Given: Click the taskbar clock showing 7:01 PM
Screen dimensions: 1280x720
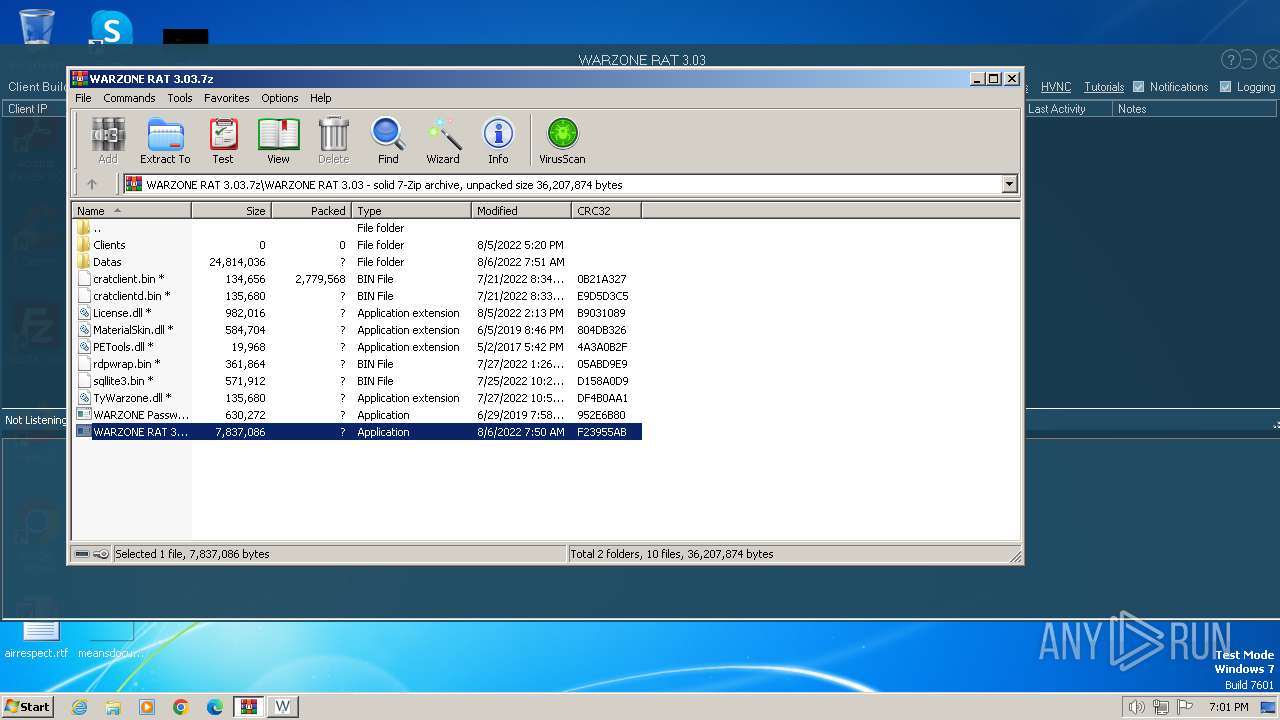Looking at the screenshot, I should pyautogui.click(x=1229, y=707).
